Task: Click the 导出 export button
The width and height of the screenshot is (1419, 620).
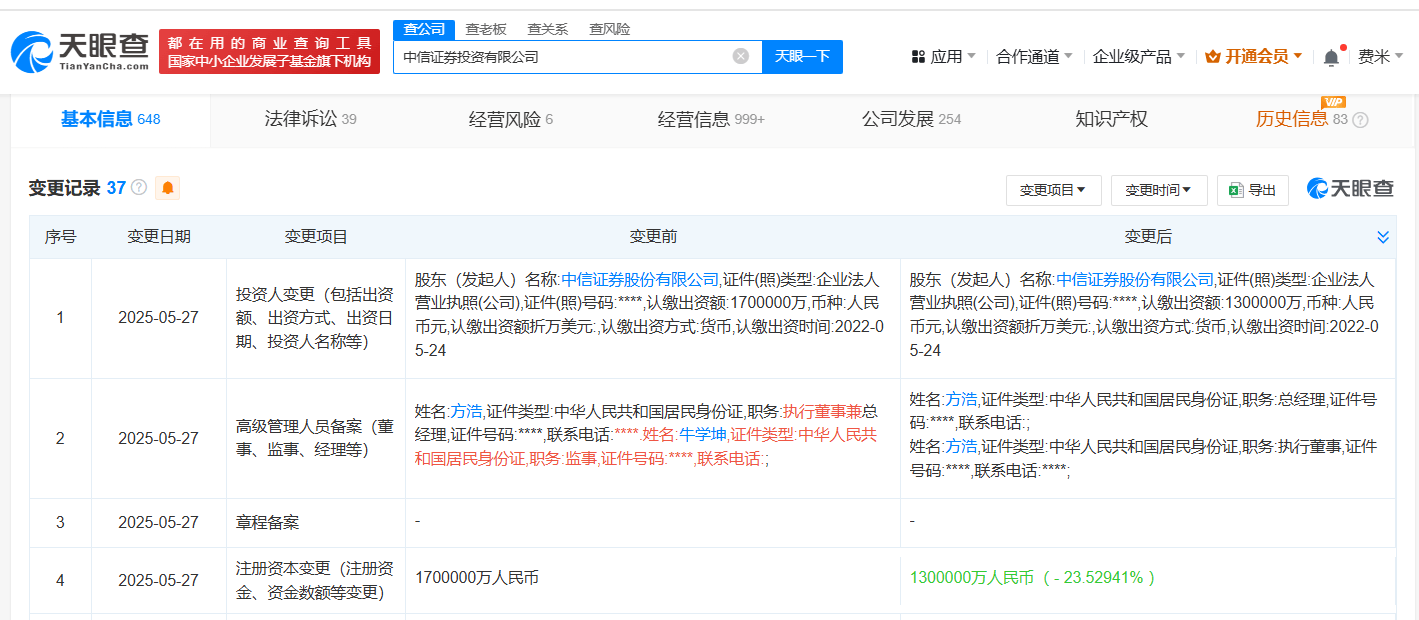Action: point(1252,190)
